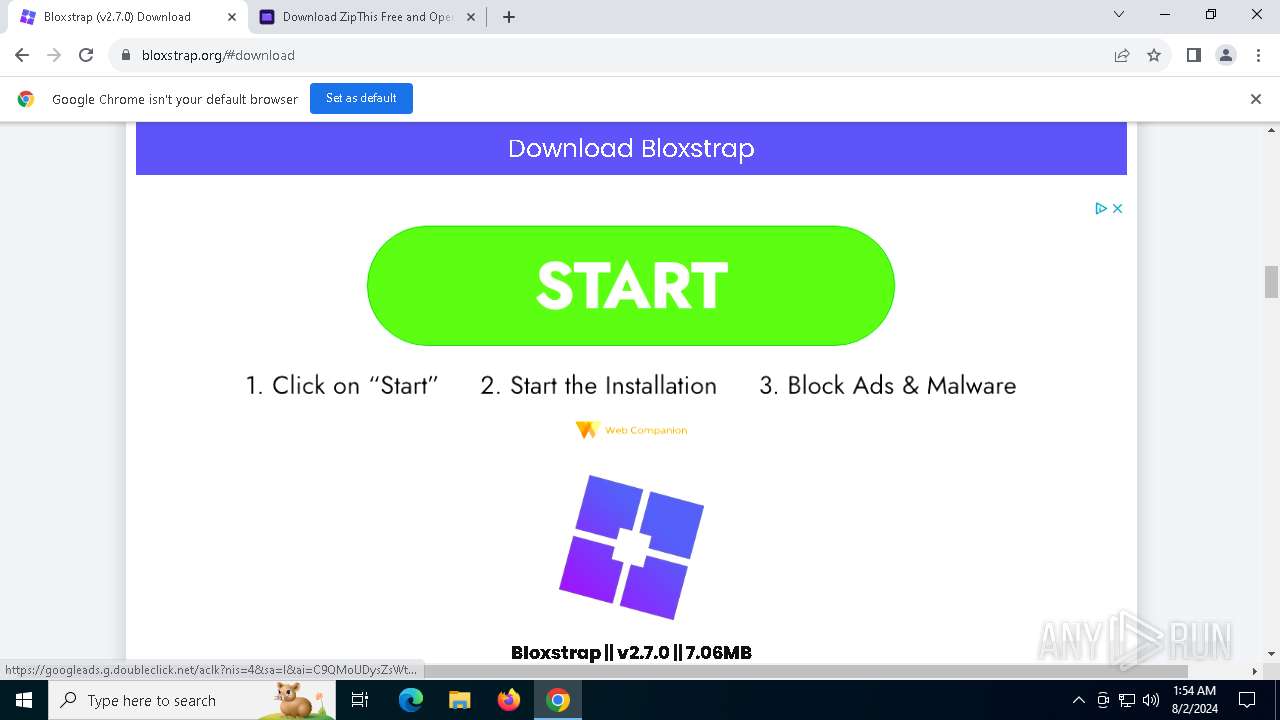Viewport: 1280px width, 720px height.
Task: Switch to the Bloxstrap (v2.7.0) Download tab
Action: tap(117, 17)
